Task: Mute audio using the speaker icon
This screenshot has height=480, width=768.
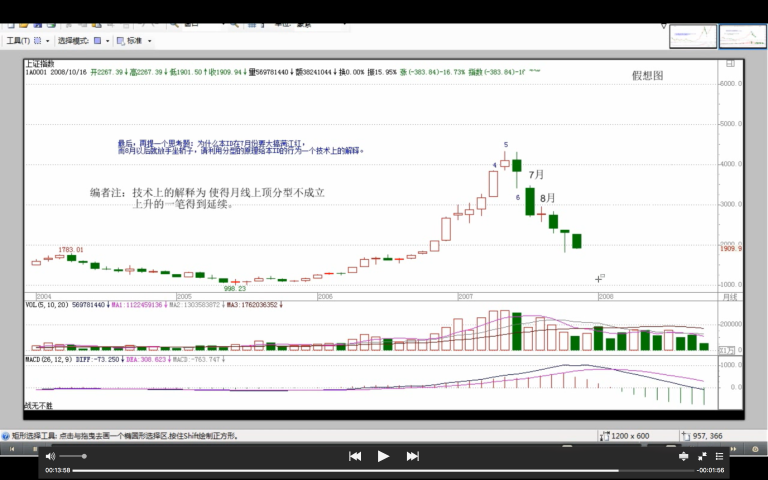Action: click(50, 456)
